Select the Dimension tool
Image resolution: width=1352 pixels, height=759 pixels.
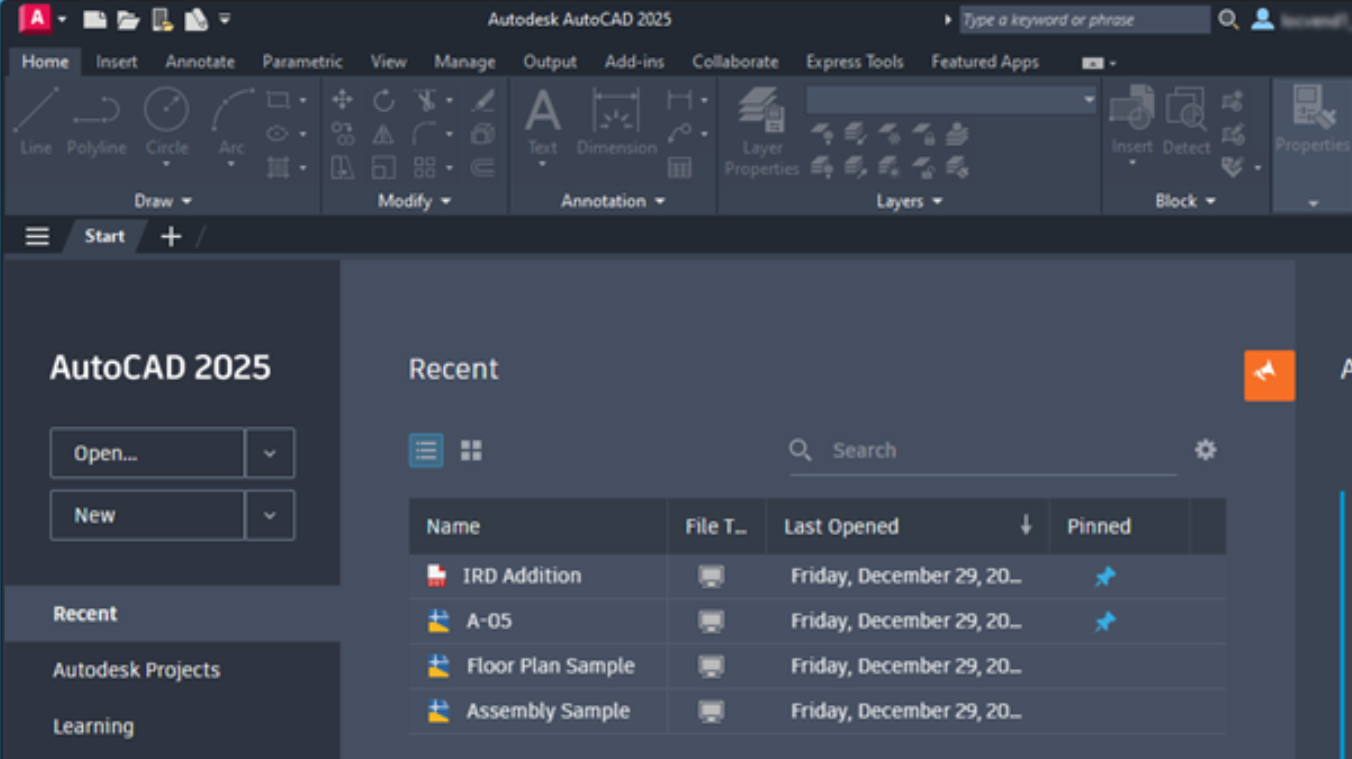click(616, 122)
